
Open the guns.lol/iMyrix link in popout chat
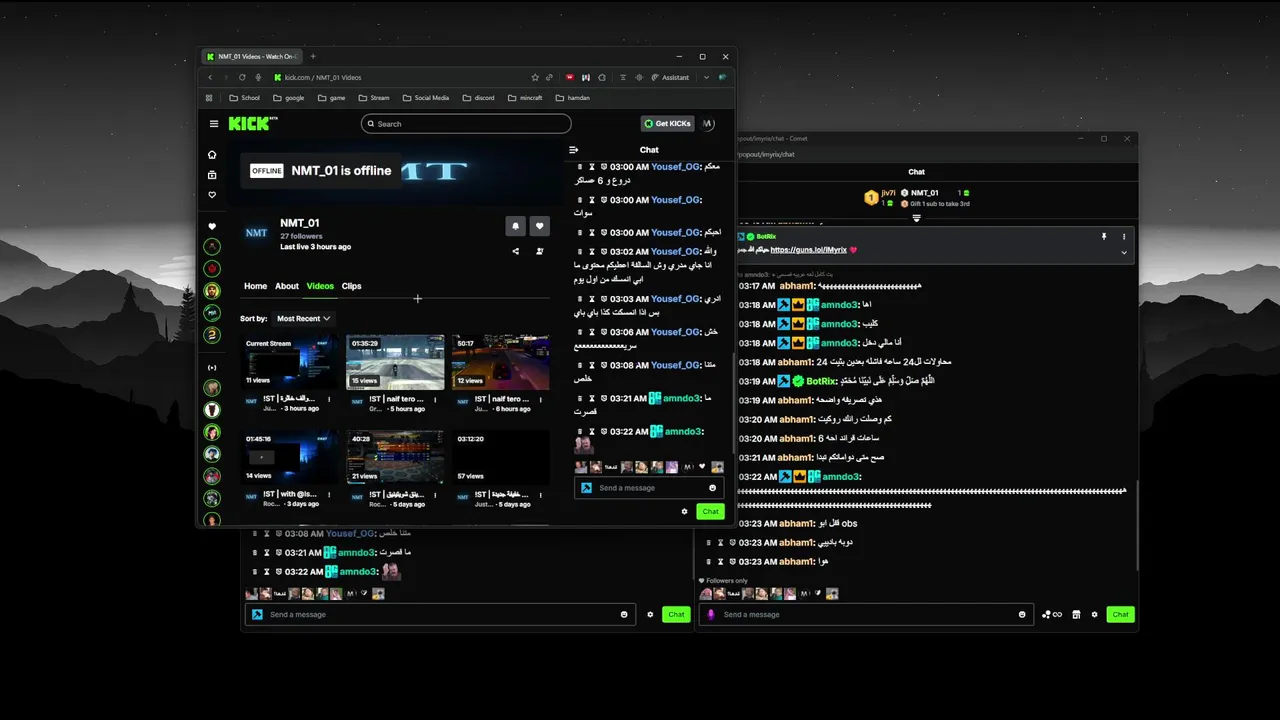click(x=808, y=250)
